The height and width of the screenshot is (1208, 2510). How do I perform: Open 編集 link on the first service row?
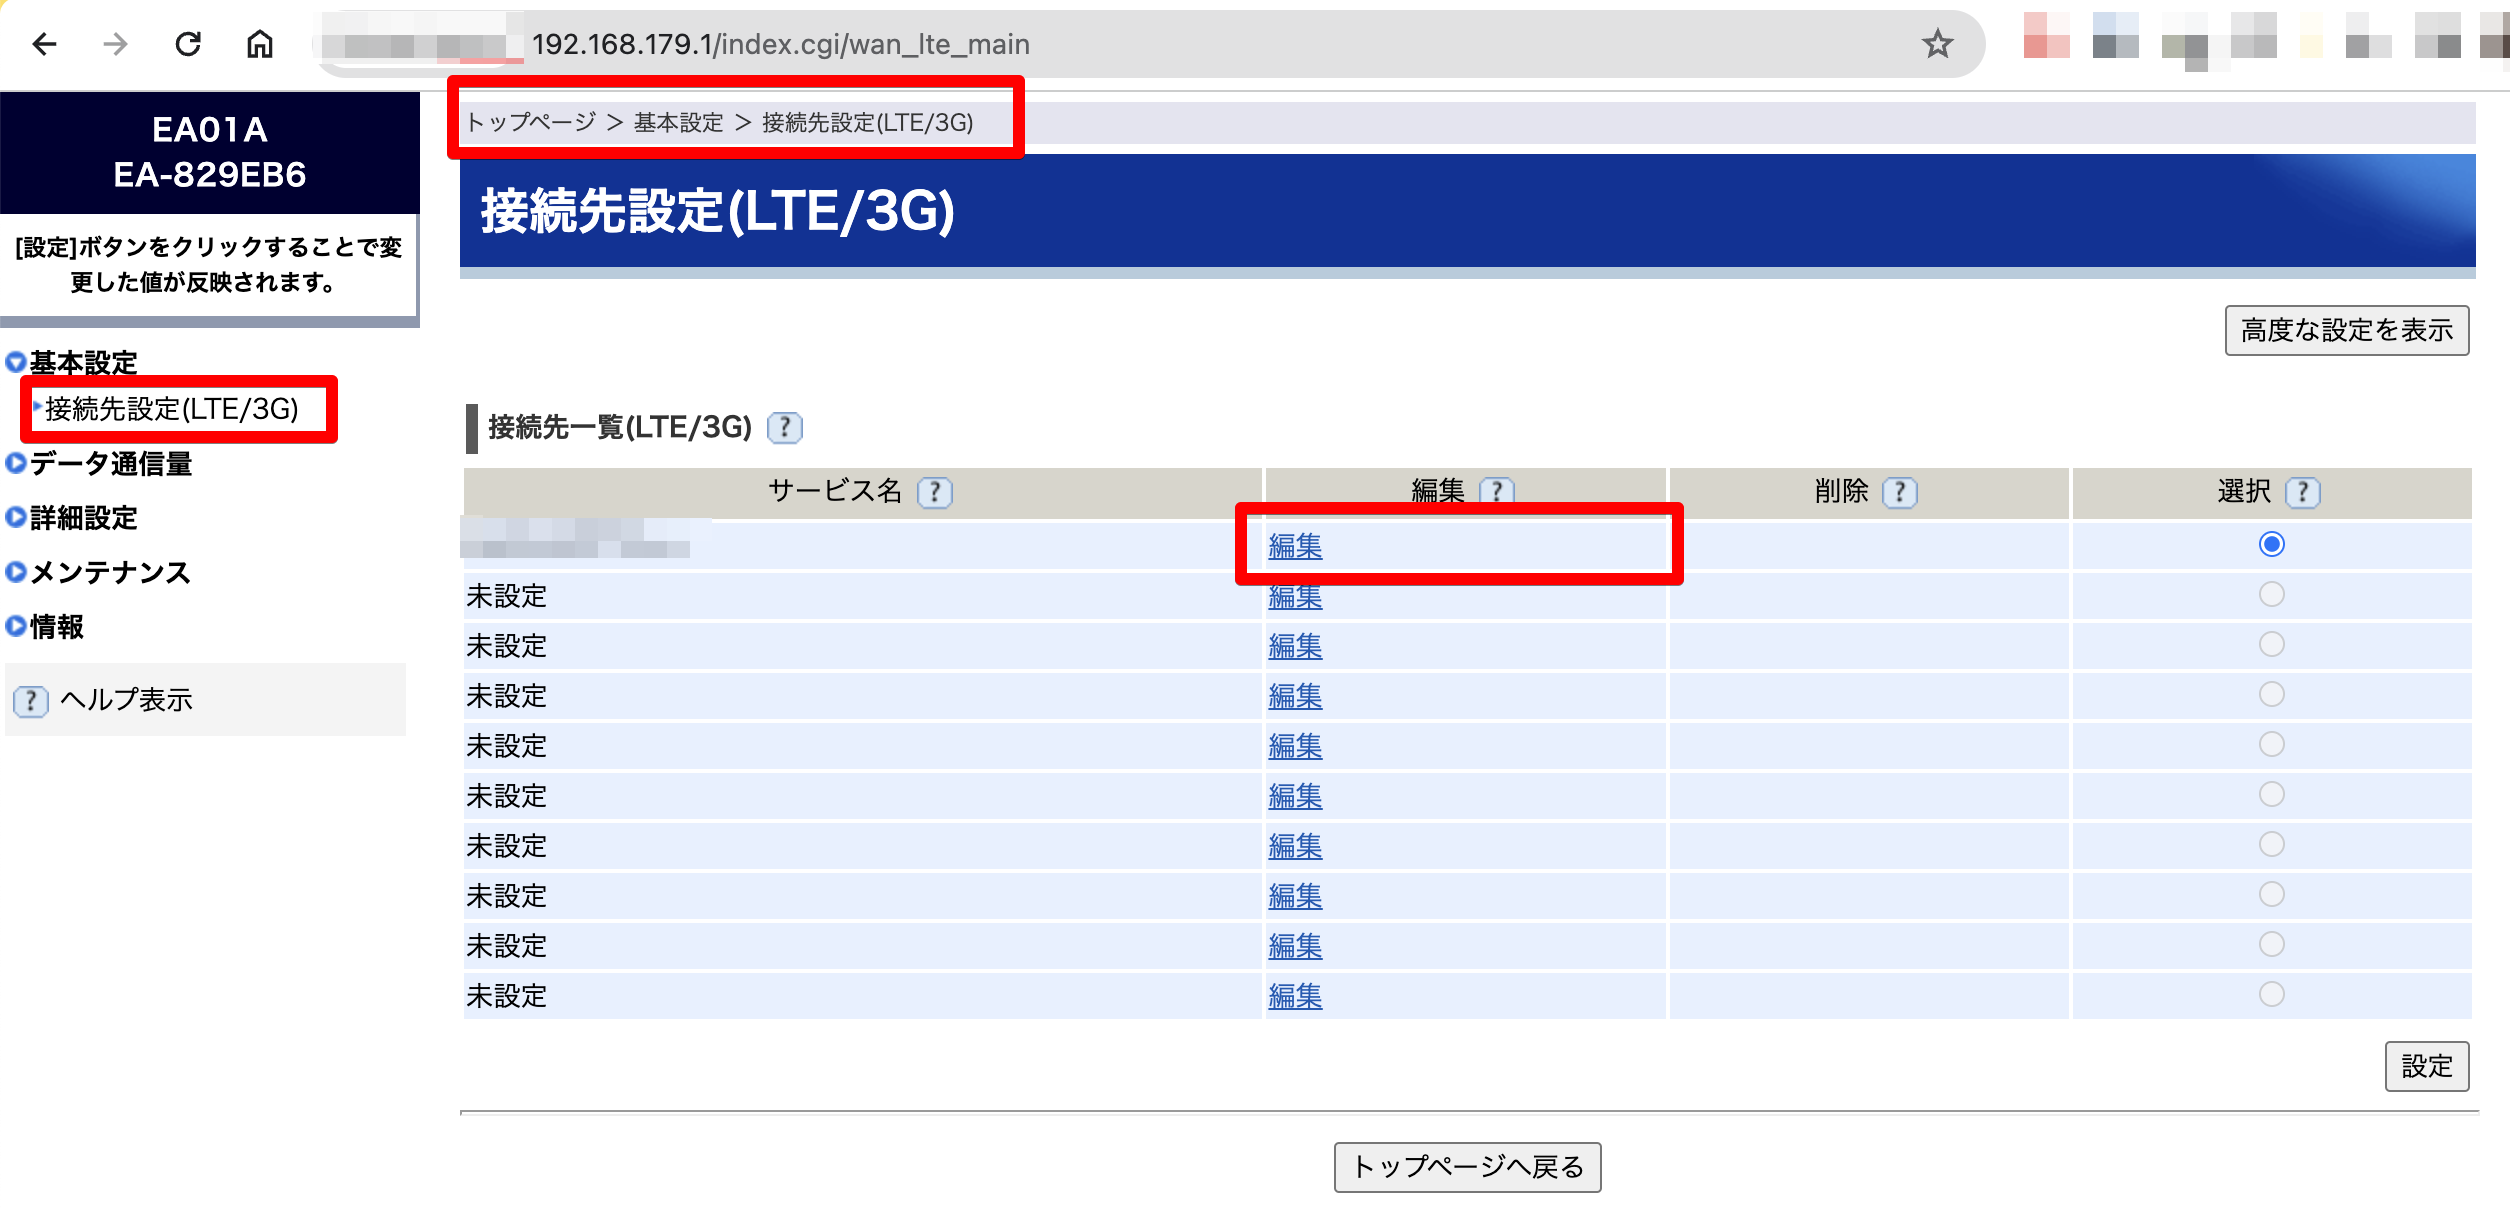pyautogui.click(x=1295, y=547)
